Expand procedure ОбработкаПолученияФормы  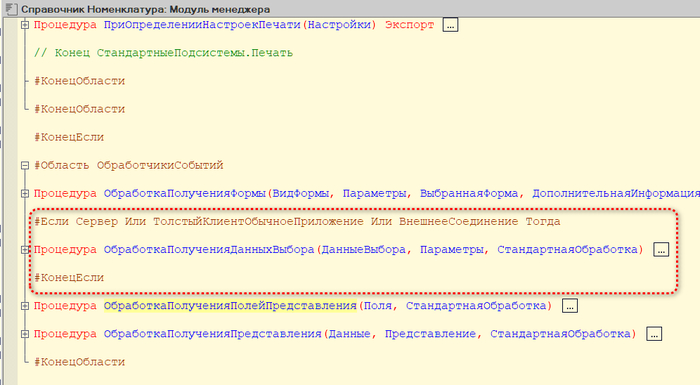[x=25, y=193]
